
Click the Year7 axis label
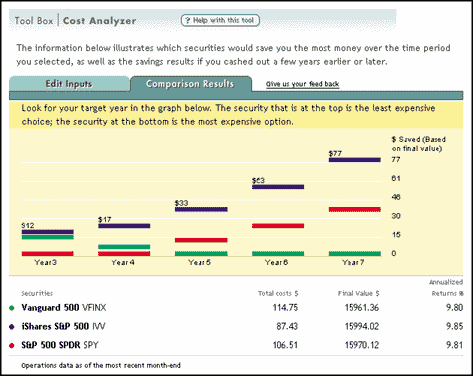point(353,262)
